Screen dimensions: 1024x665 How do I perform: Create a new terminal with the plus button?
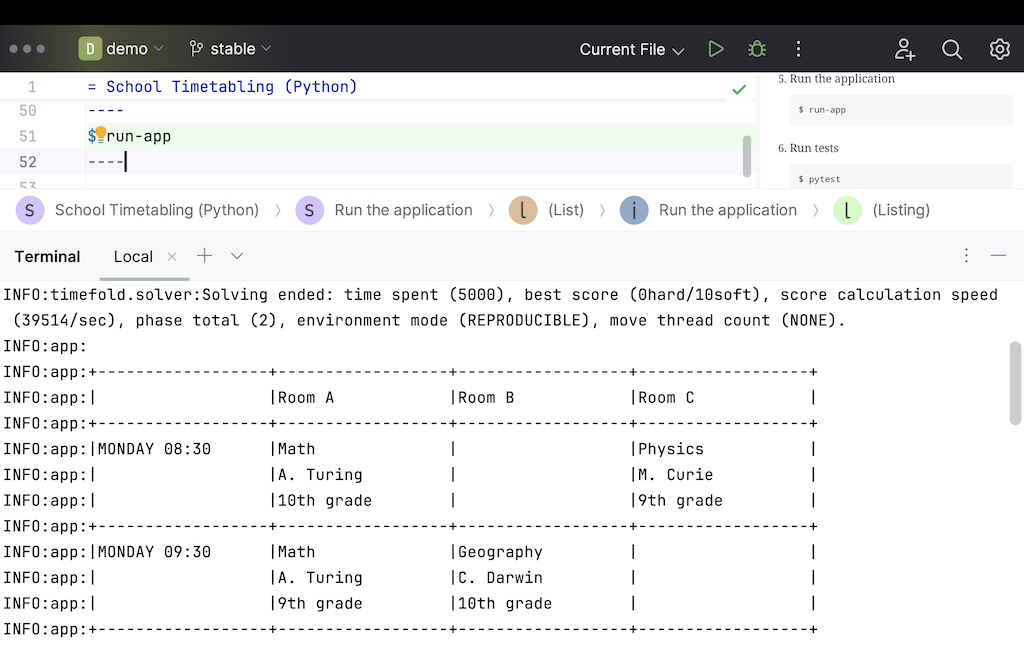[x=204, y=256]
